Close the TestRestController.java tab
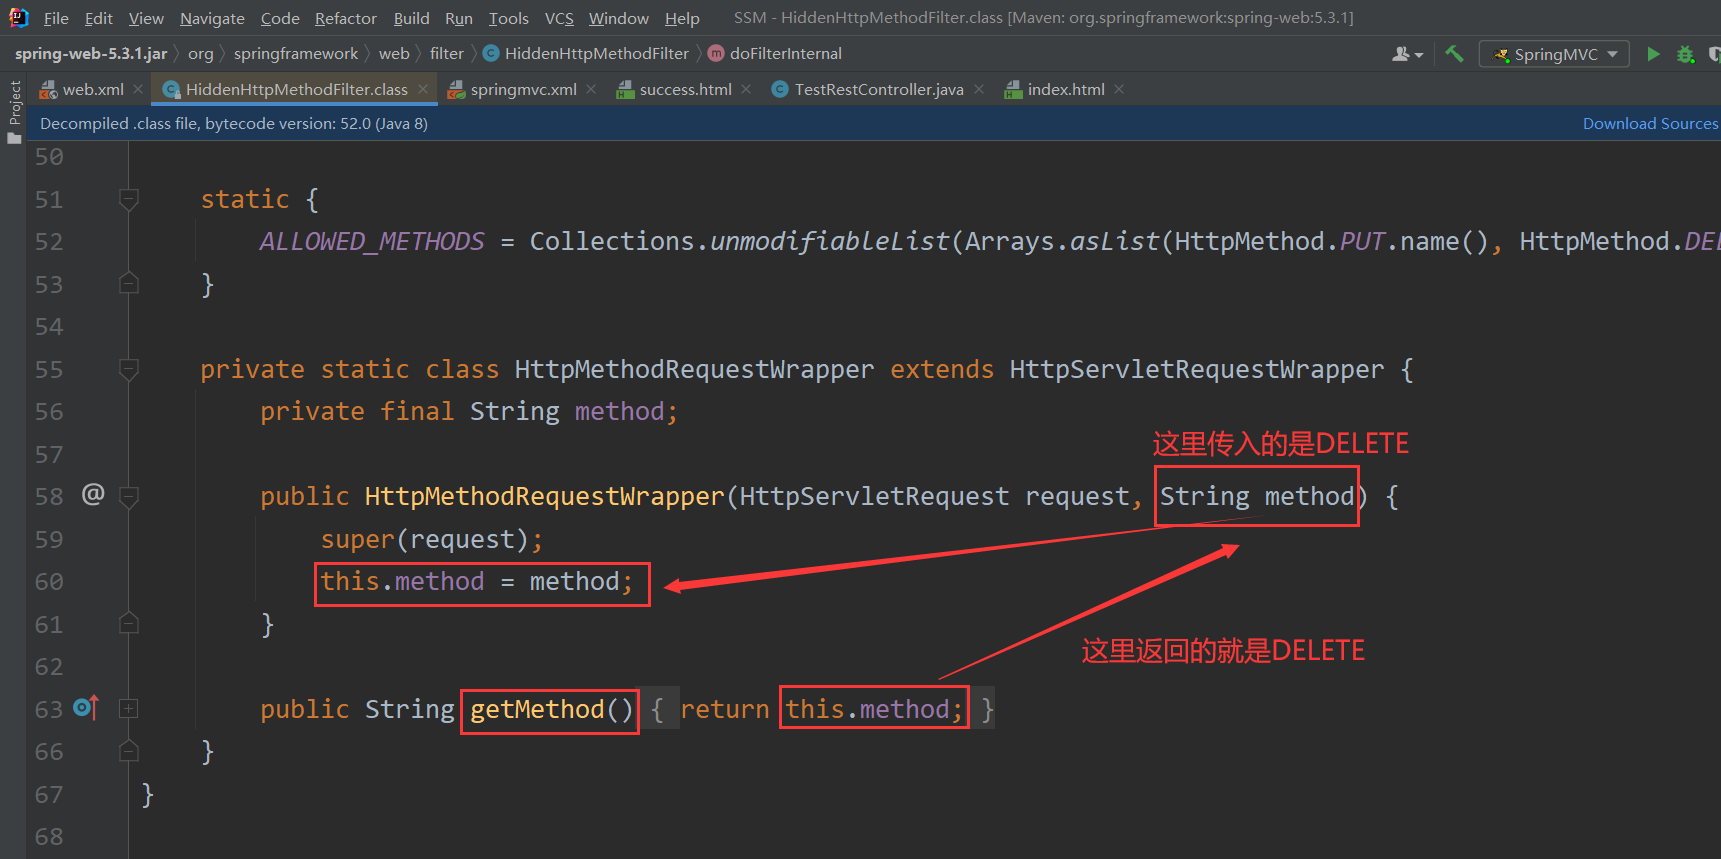This screenshot has width=1721, height=859. pyautogui.click(x=979, y=89)
